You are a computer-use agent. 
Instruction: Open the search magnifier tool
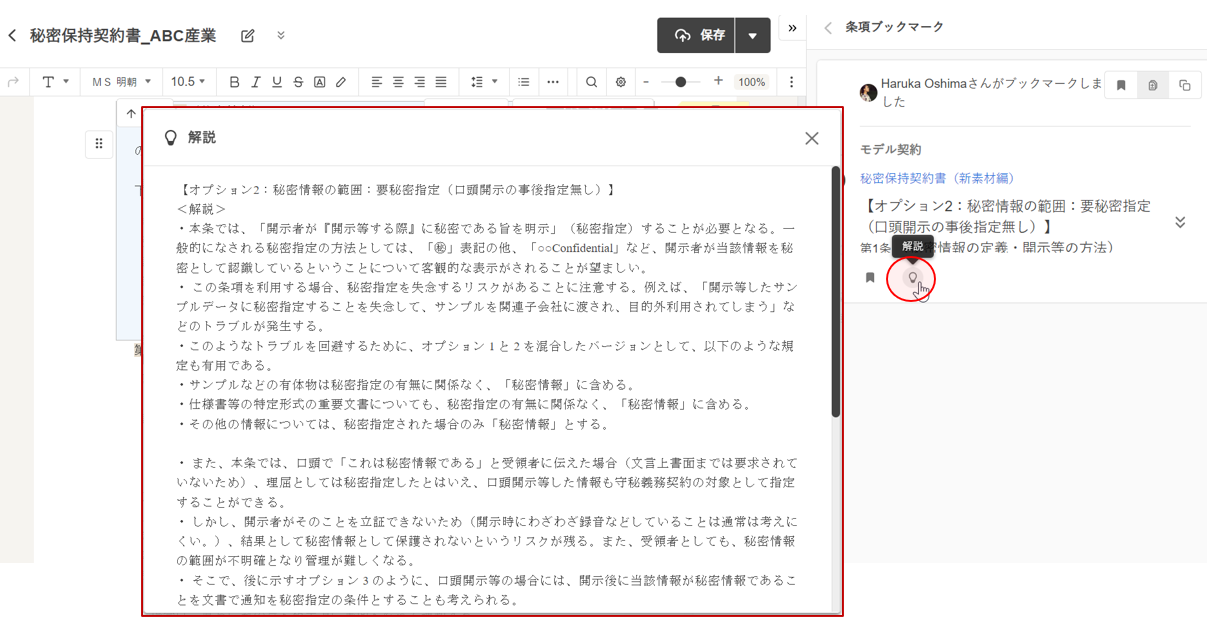click(592, 82)
